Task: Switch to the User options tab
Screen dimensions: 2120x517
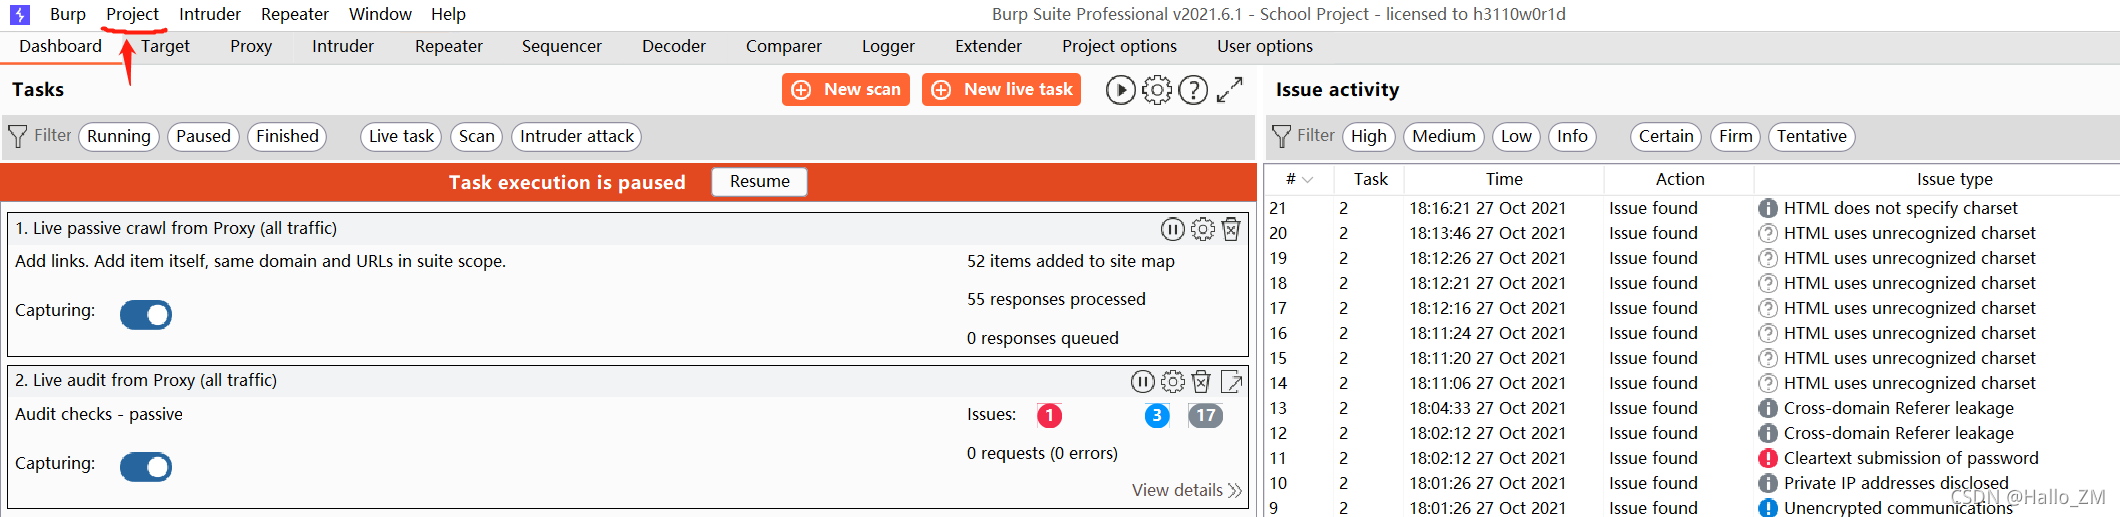Action: 1265,46
